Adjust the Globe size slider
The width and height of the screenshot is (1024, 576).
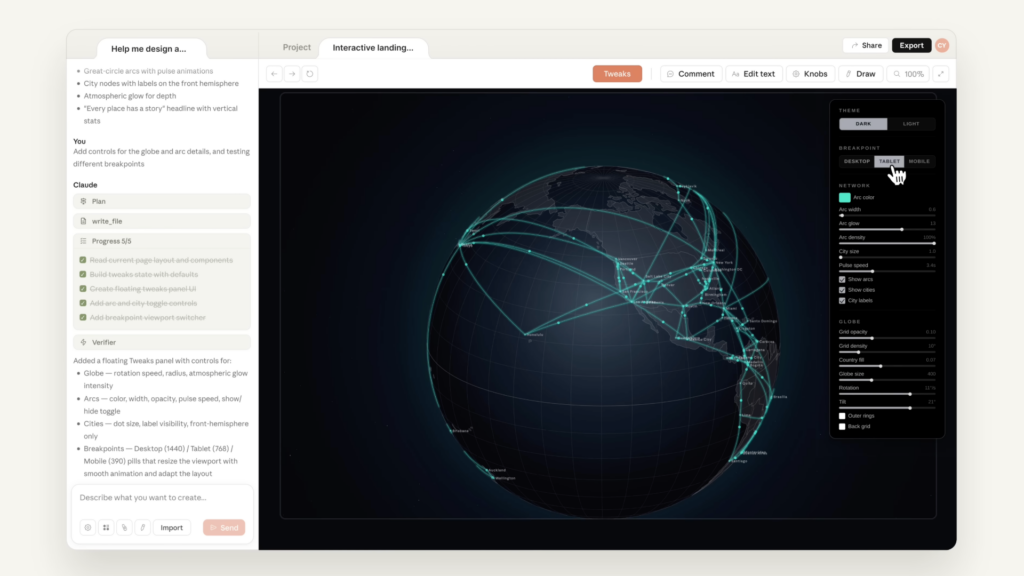887,379
